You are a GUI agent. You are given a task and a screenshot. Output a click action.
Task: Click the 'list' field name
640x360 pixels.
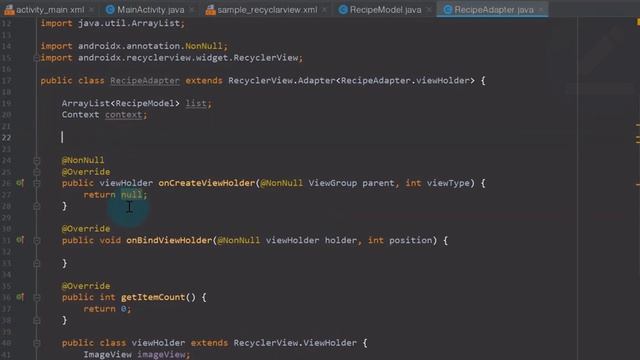tap(196, 103)
